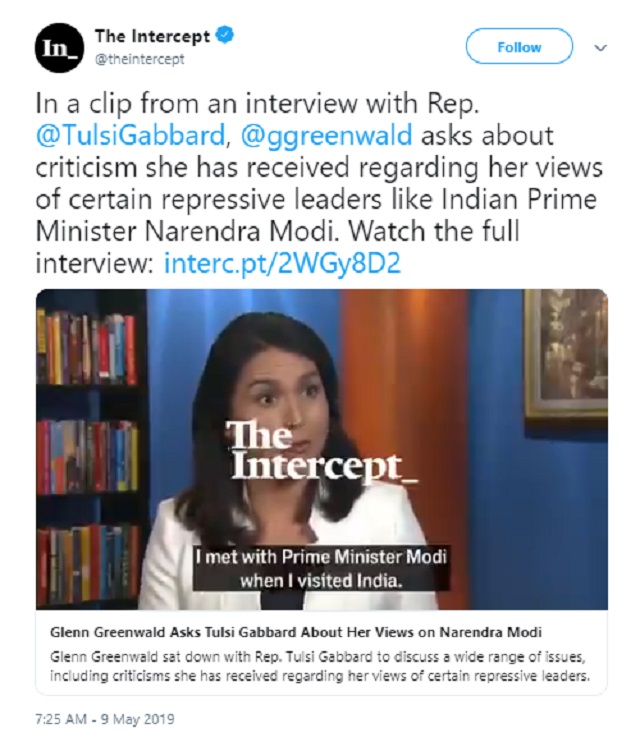
Task: Open the tweet options chevron menu
Action: point(601,47)
